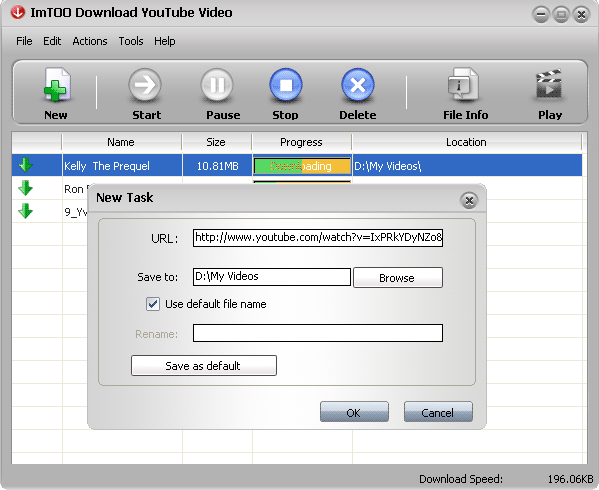Select the green arrow beside the Ron task

26,188
